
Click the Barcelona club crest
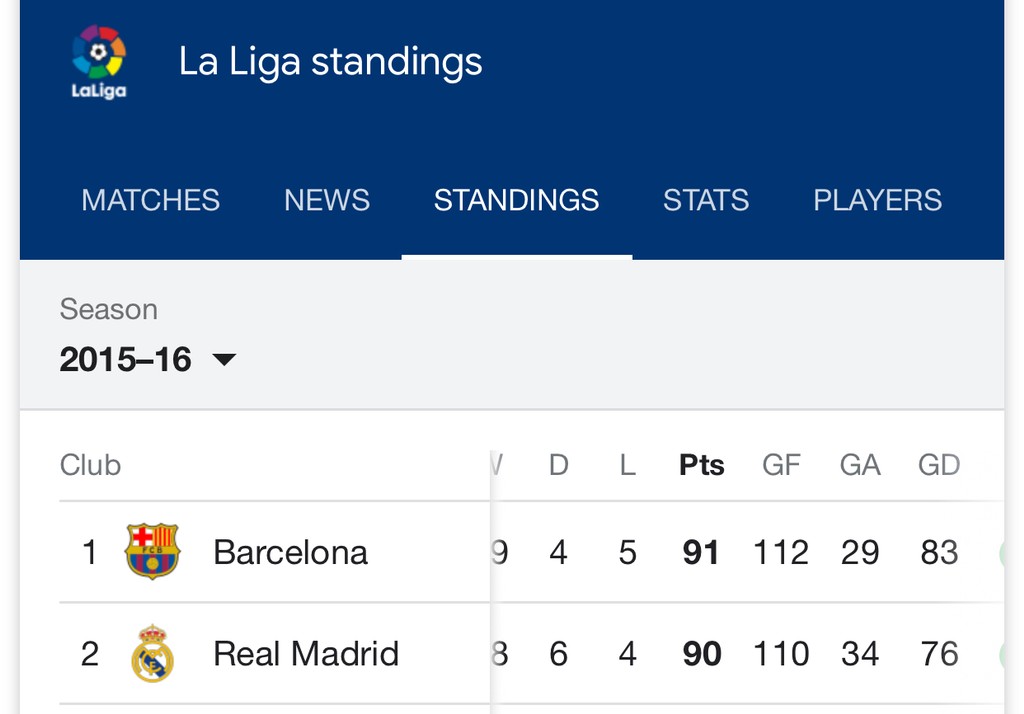(x=152, y=551)
